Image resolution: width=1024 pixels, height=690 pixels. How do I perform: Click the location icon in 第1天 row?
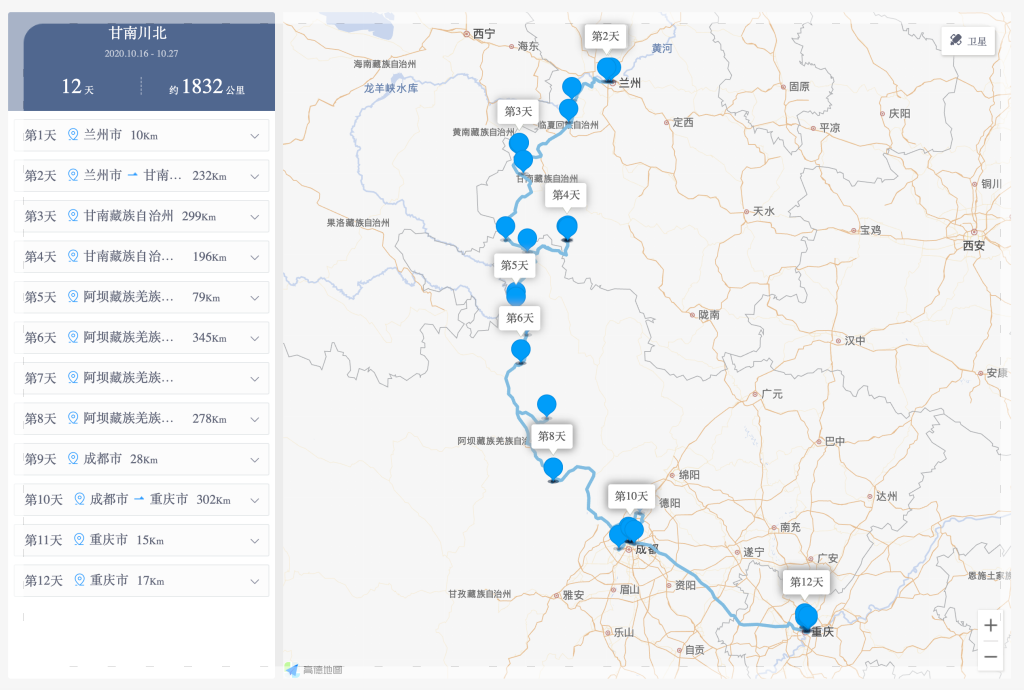pyautogui.click(x=72, y=135)
